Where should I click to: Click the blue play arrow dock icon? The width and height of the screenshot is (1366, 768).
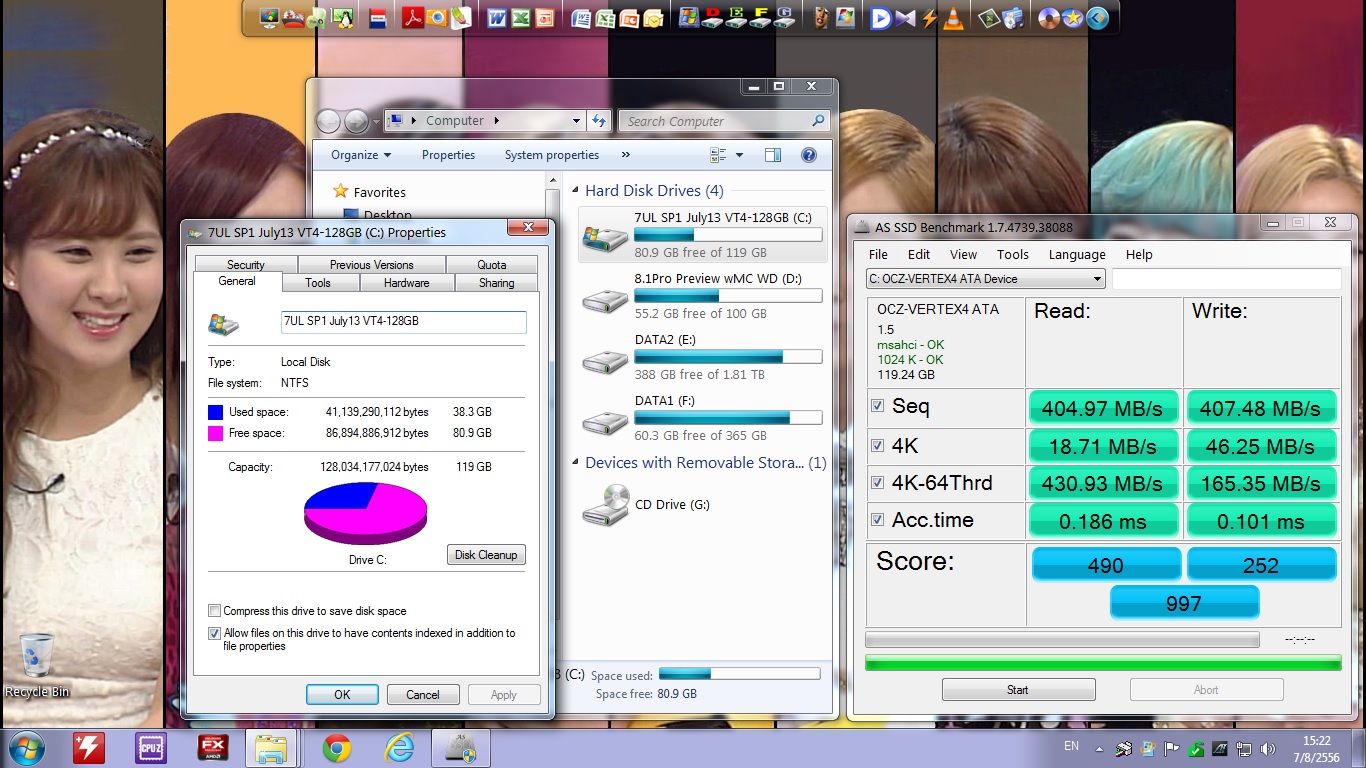881,17
